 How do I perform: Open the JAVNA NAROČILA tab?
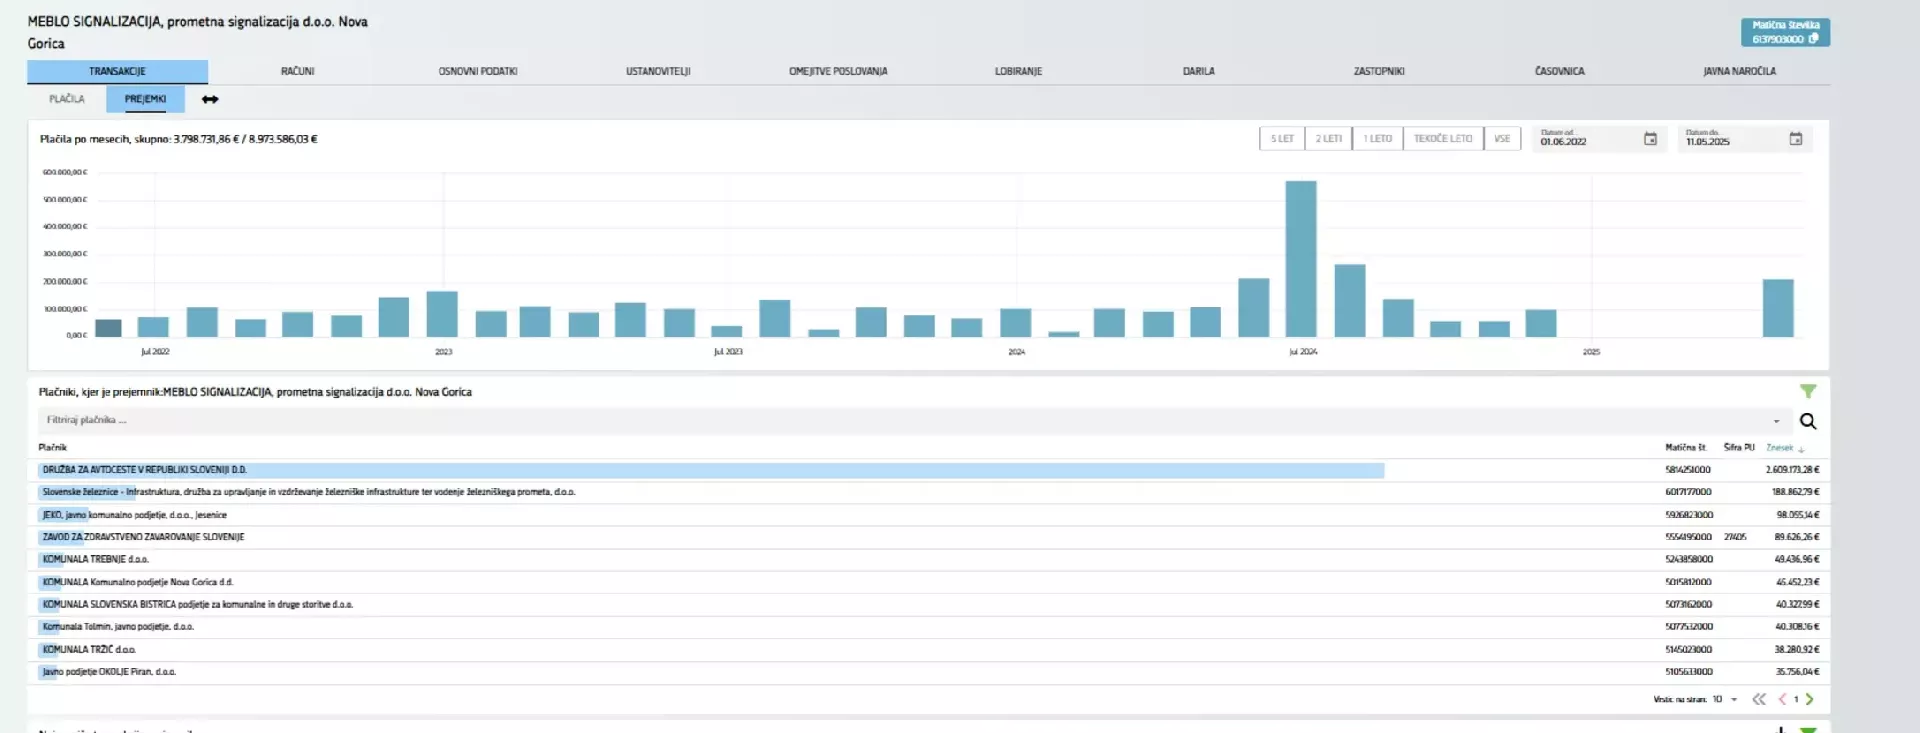[x=1739, y=71]
